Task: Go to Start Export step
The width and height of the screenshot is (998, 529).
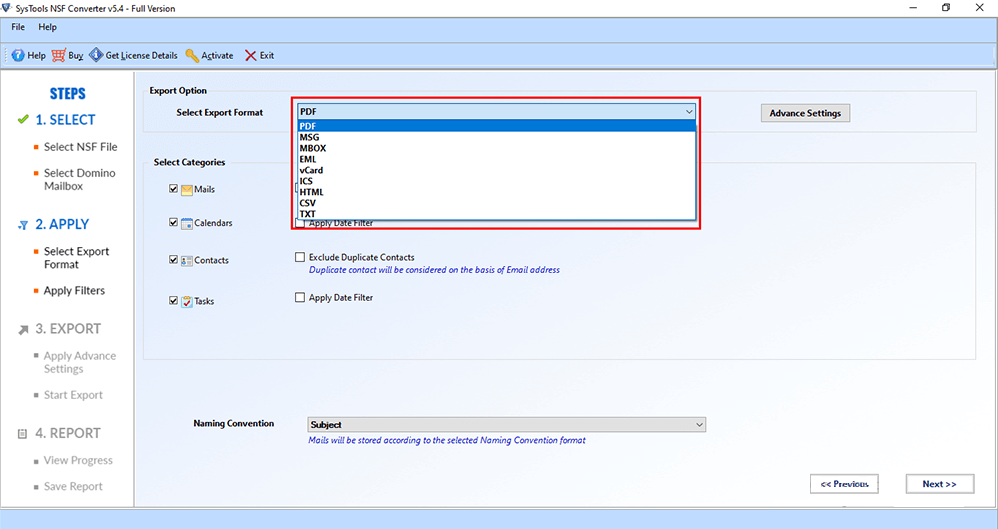Action: [x=73, y=395]
